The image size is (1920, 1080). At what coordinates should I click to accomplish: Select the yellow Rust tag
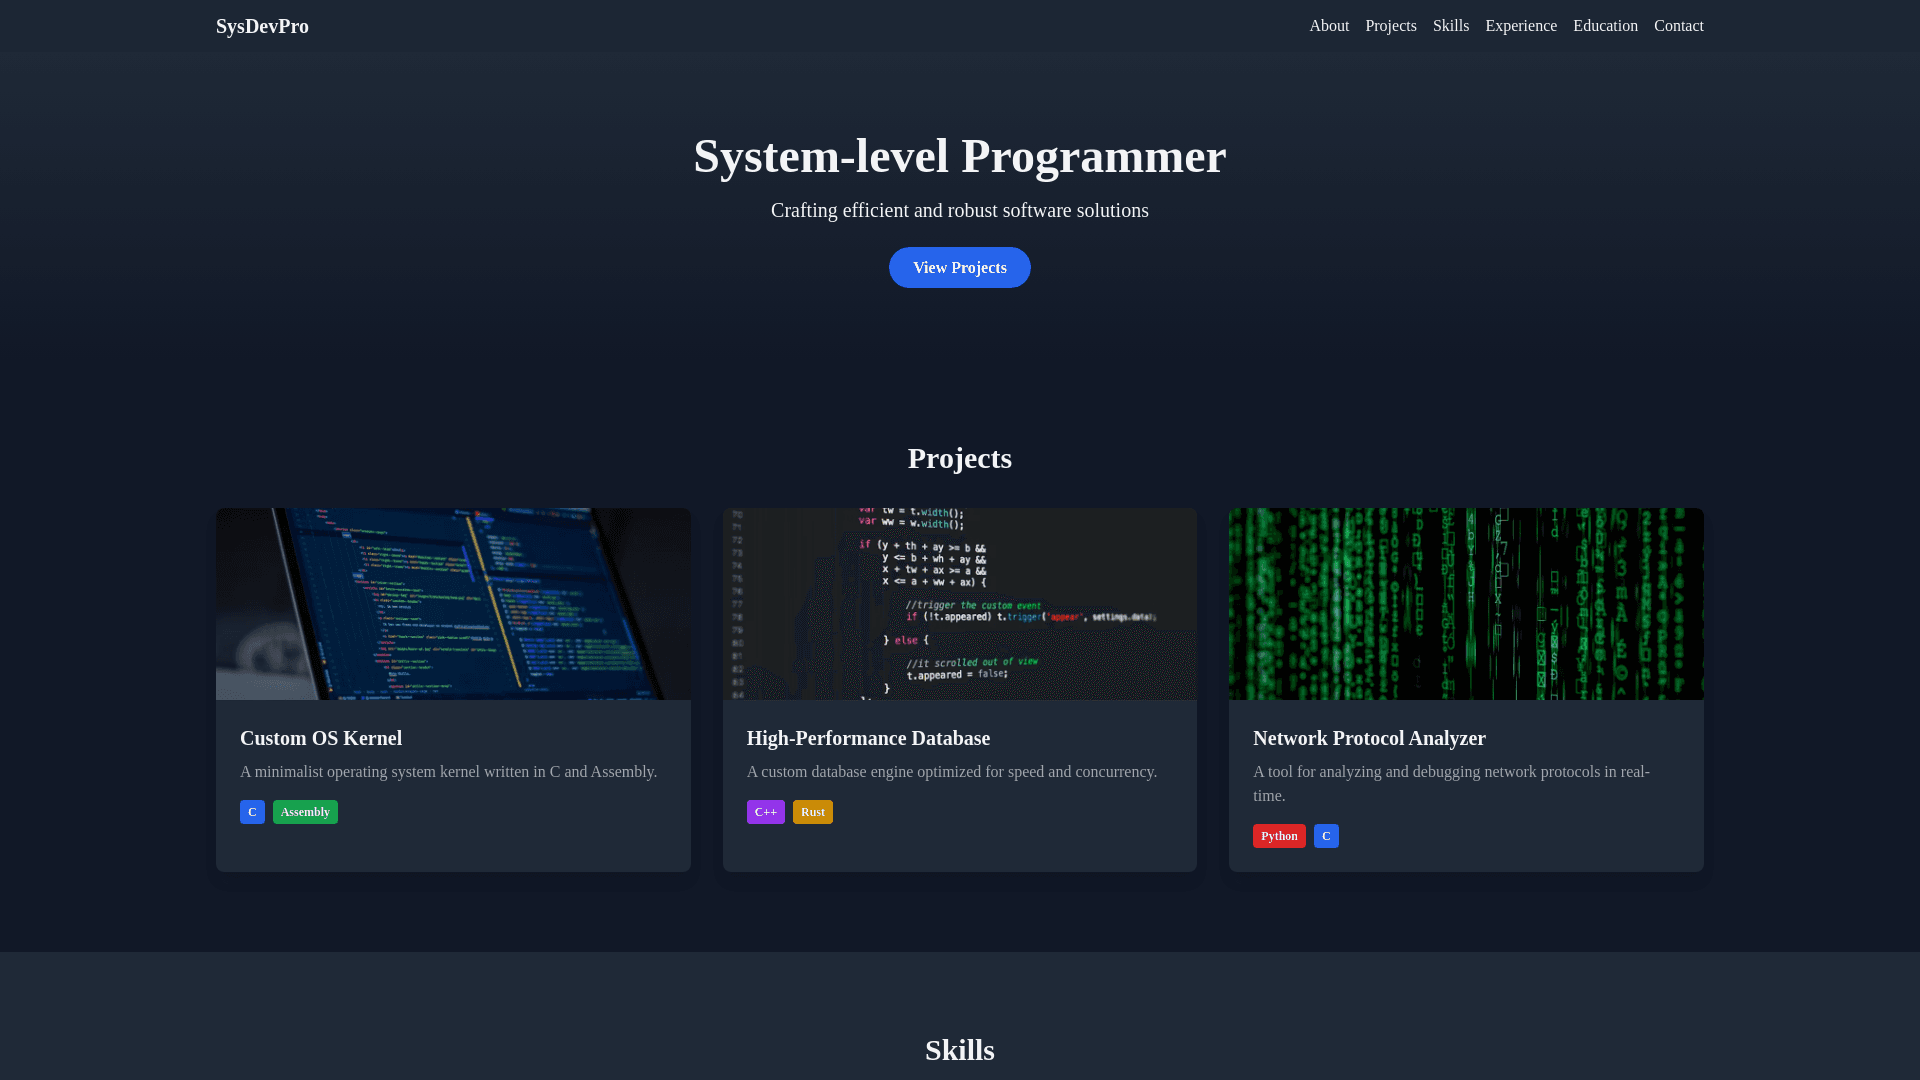click(x=812, y=812)
